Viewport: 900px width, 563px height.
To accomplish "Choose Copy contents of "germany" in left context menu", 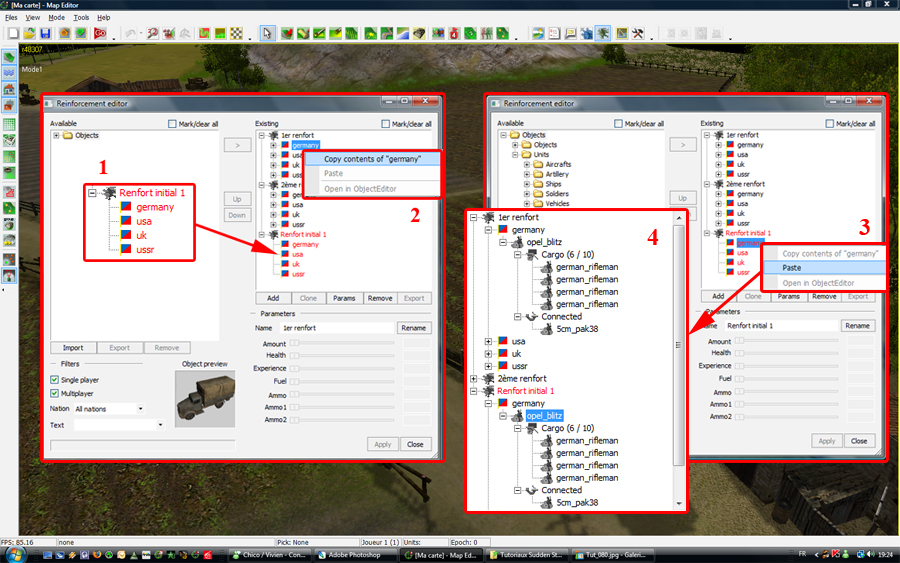I will [372, 159].
